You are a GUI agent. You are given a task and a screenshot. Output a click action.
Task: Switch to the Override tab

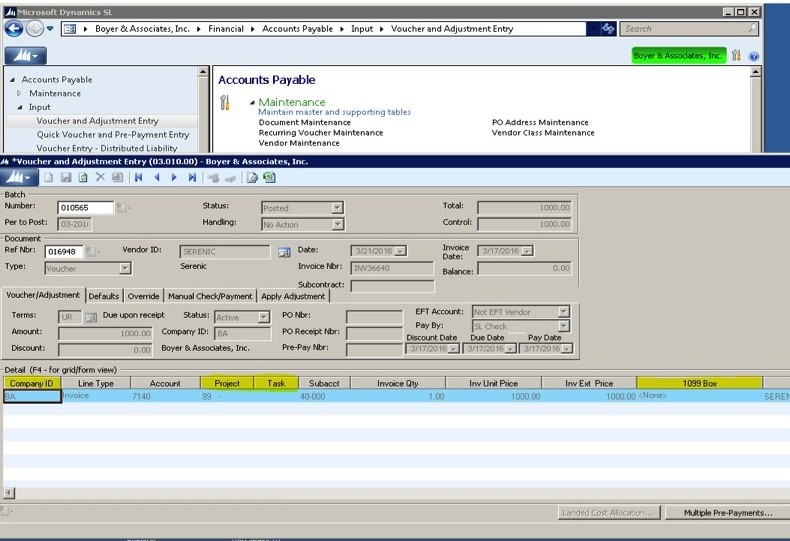143,296
